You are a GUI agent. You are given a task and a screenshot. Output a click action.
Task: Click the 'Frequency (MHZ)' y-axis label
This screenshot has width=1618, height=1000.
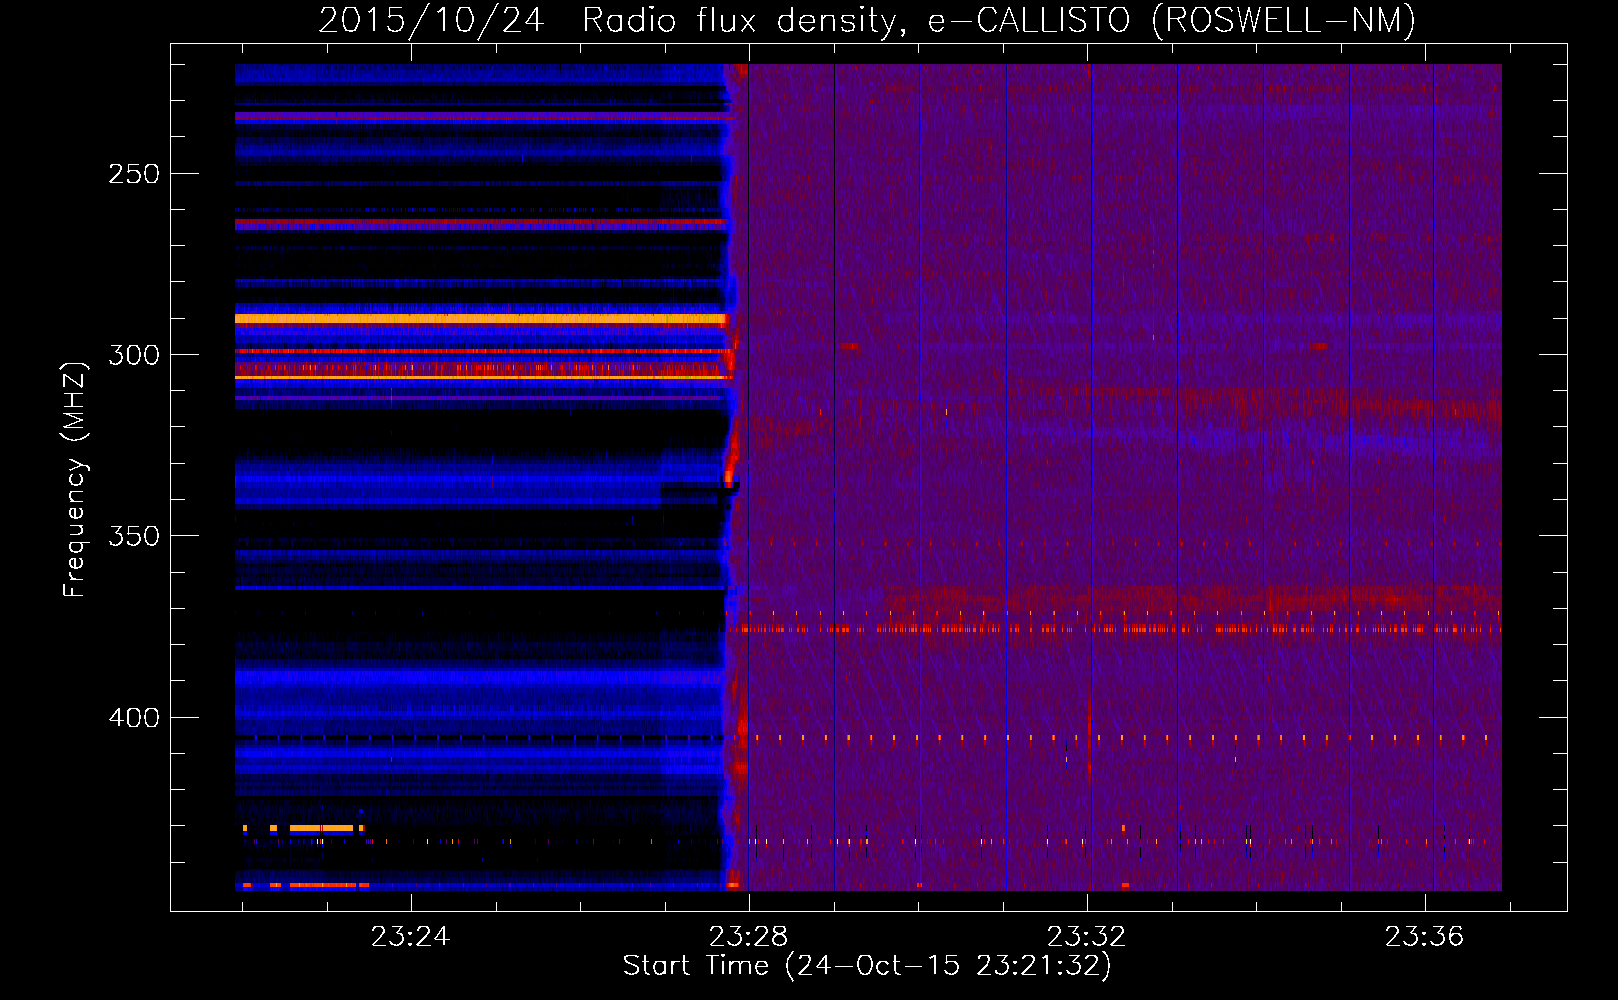[75, 480]
